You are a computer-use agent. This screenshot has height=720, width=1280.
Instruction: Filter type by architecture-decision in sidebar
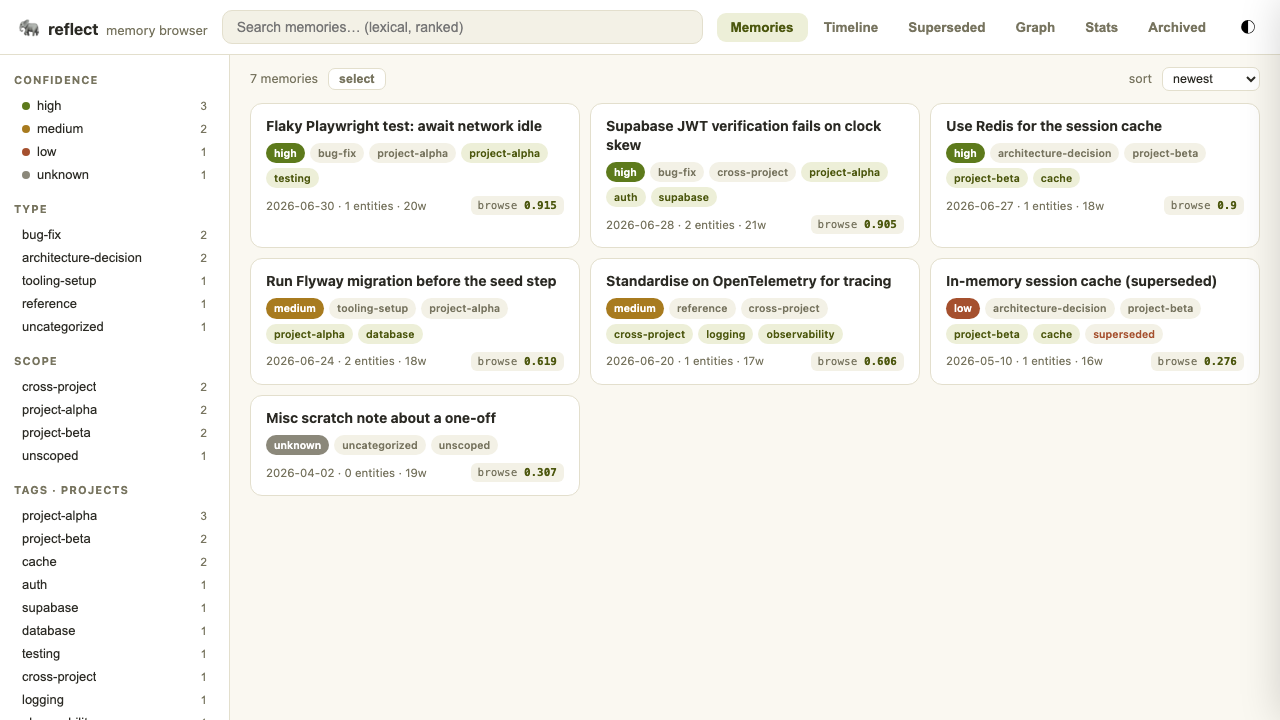pyautogui.click(x=114, y=258)
